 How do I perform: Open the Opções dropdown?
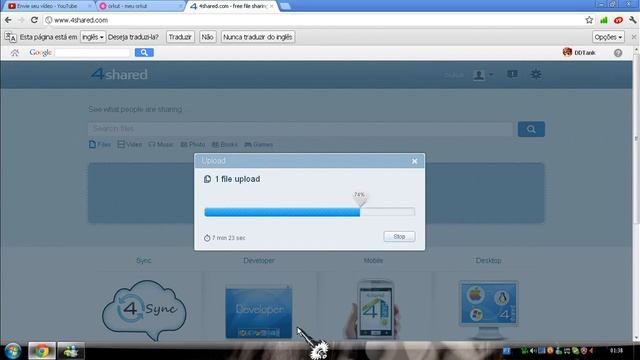pyautogui.click(x=608, y=37)
